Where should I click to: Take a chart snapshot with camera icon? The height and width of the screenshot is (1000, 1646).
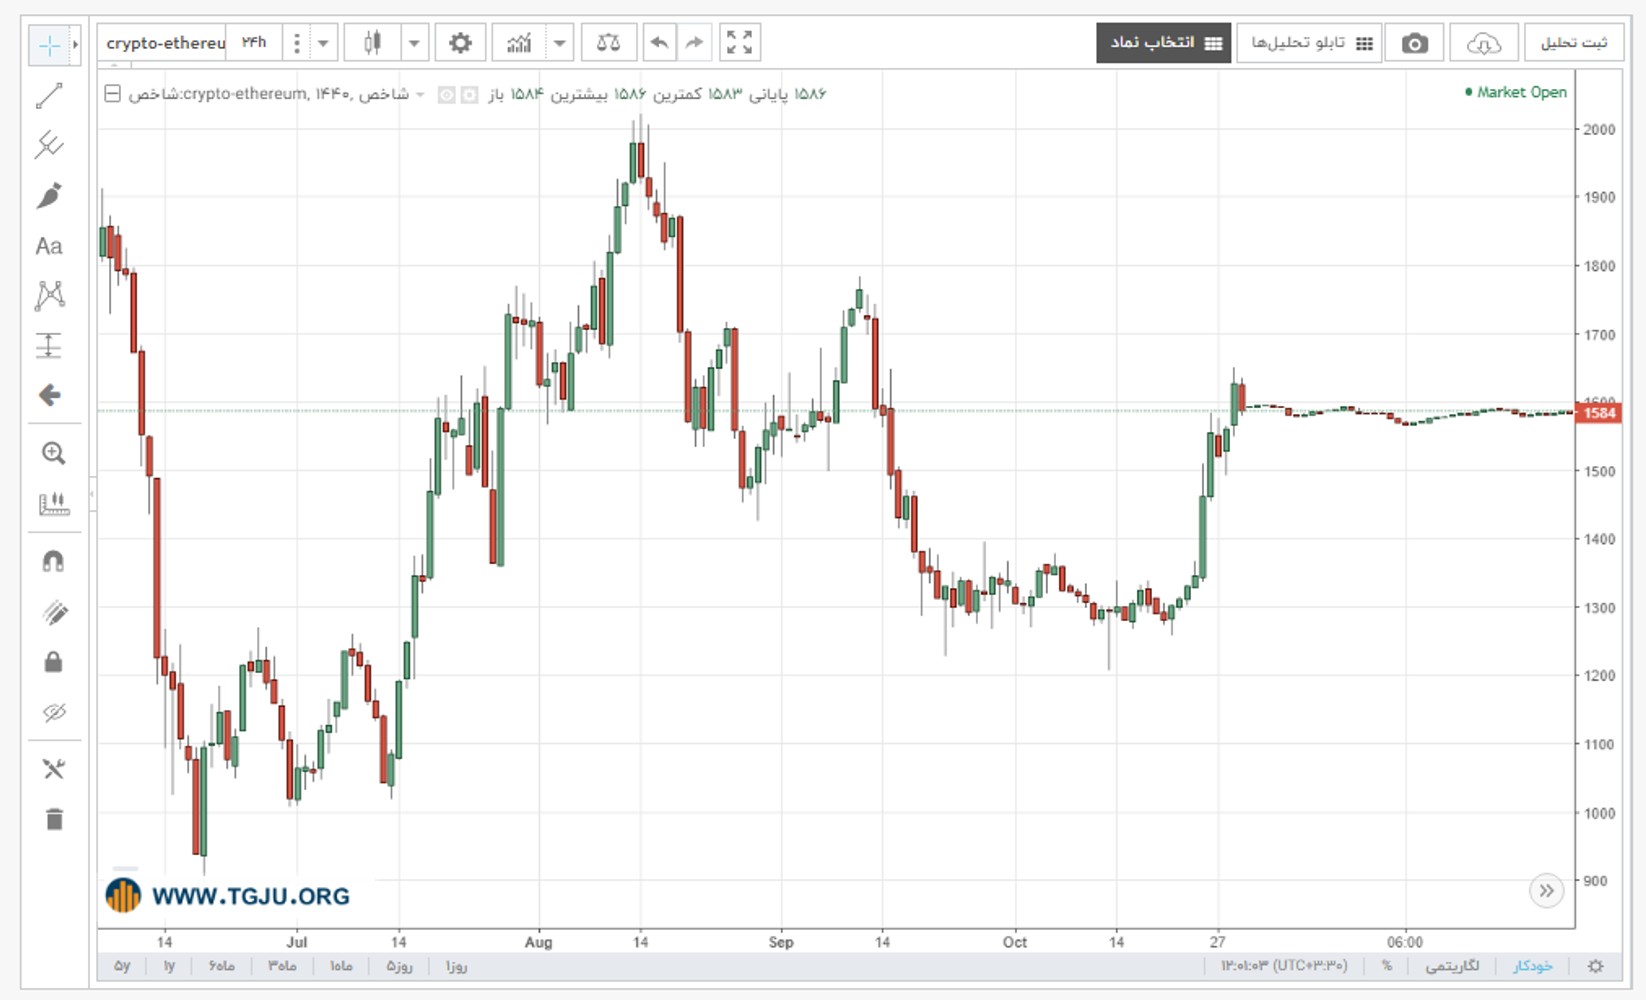click(x=1414, y=43)
